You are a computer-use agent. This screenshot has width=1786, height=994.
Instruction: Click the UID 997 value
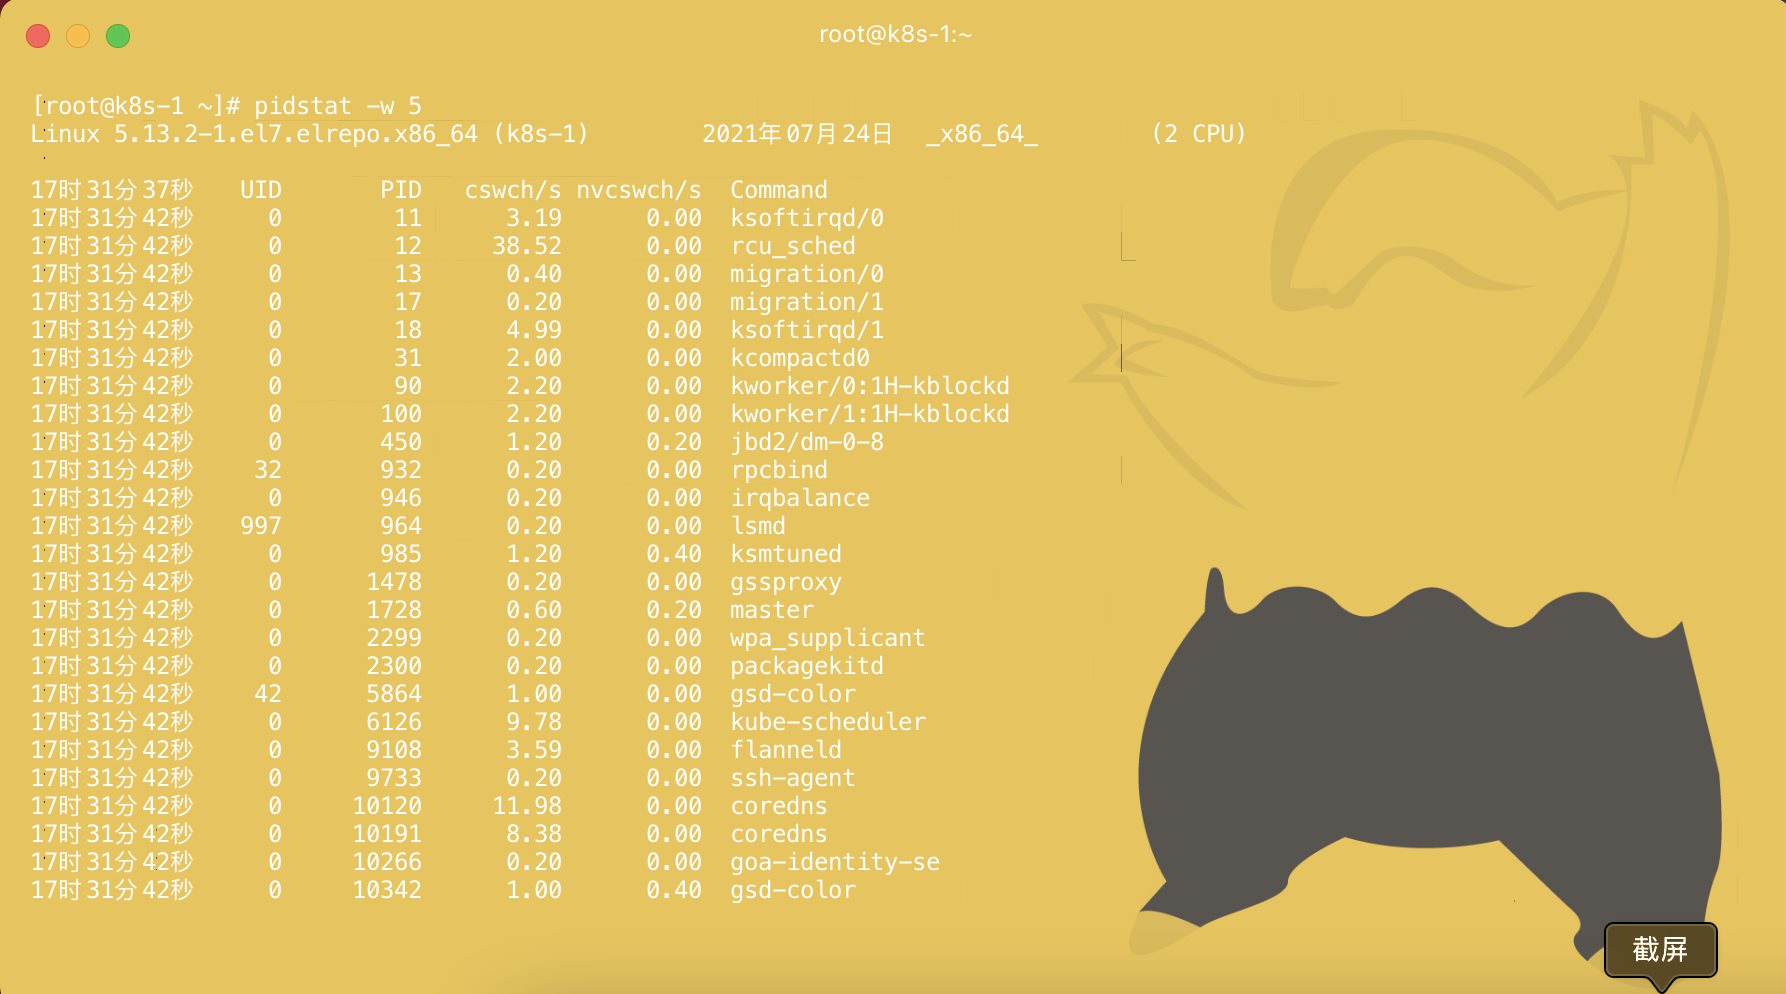point(261,526)
